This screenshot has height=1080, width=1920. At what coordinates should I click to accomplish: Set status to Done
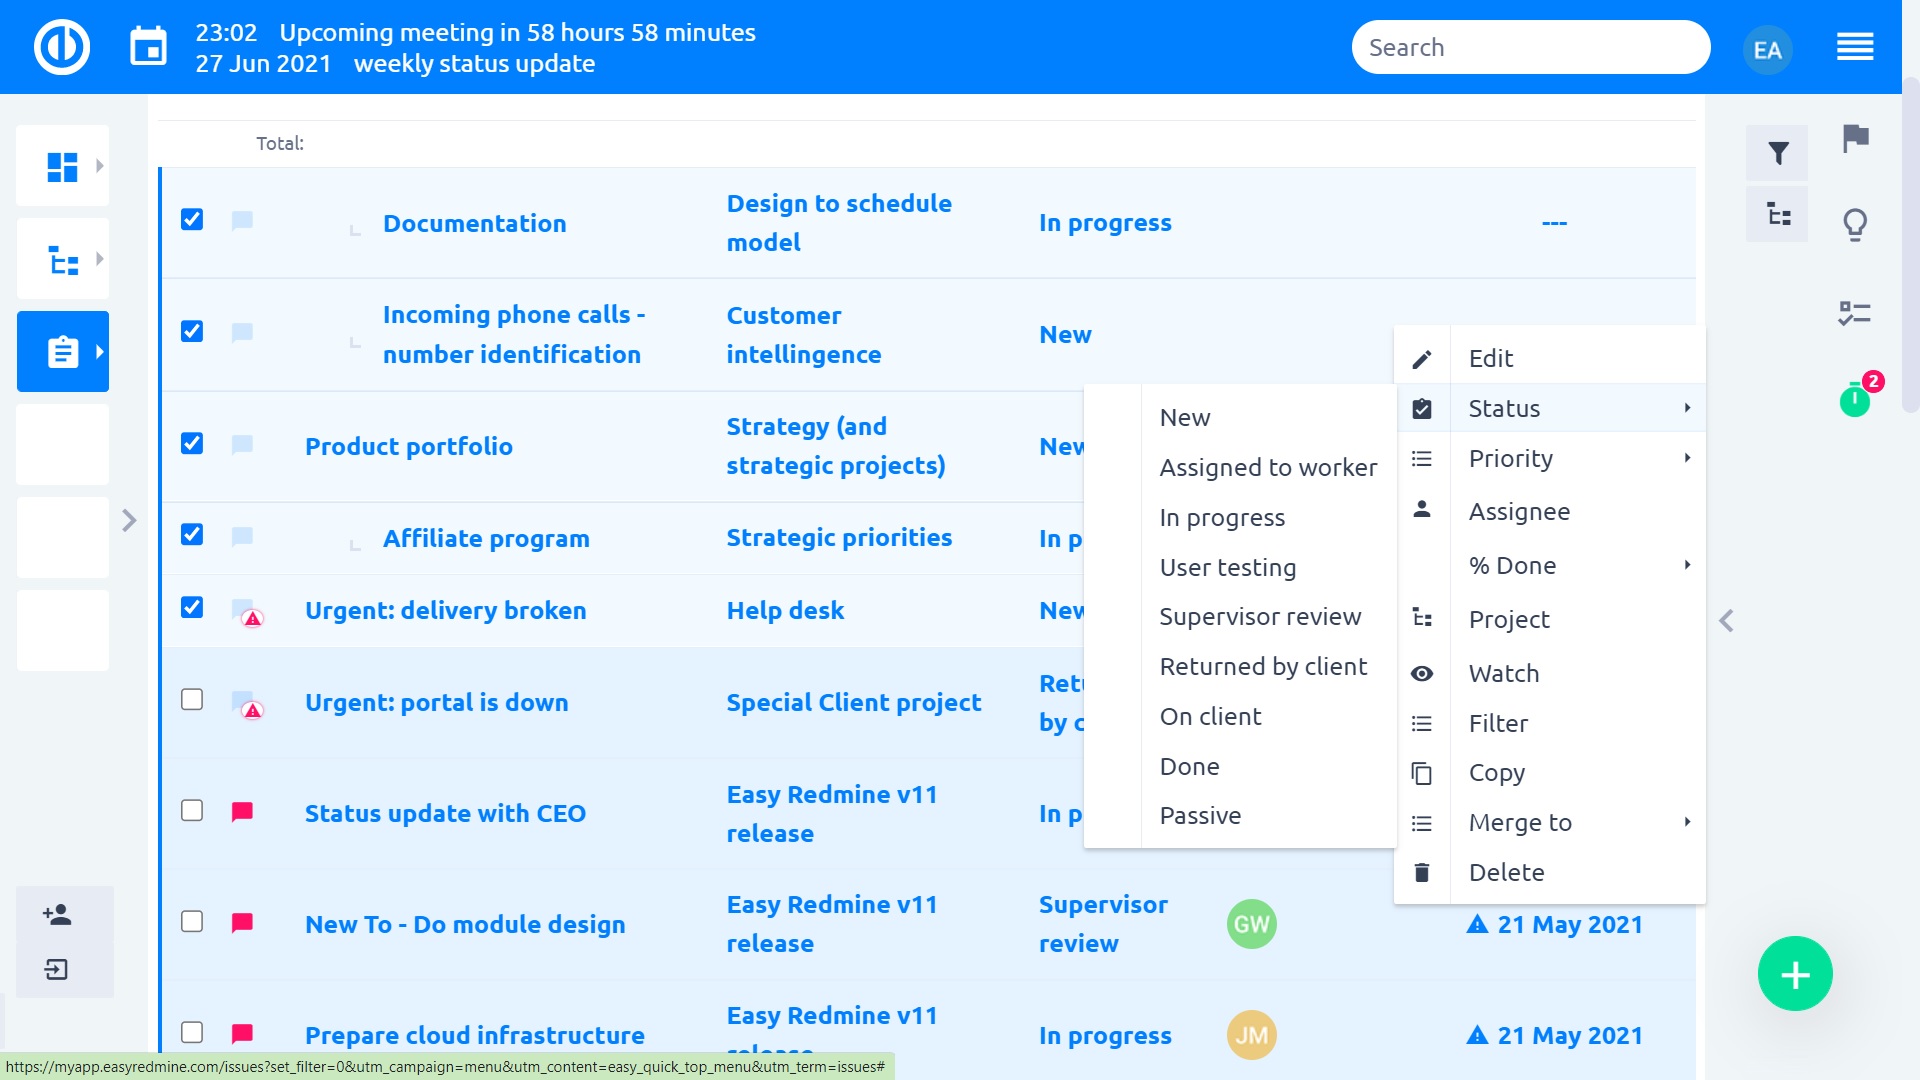(x=1189, y=767)
